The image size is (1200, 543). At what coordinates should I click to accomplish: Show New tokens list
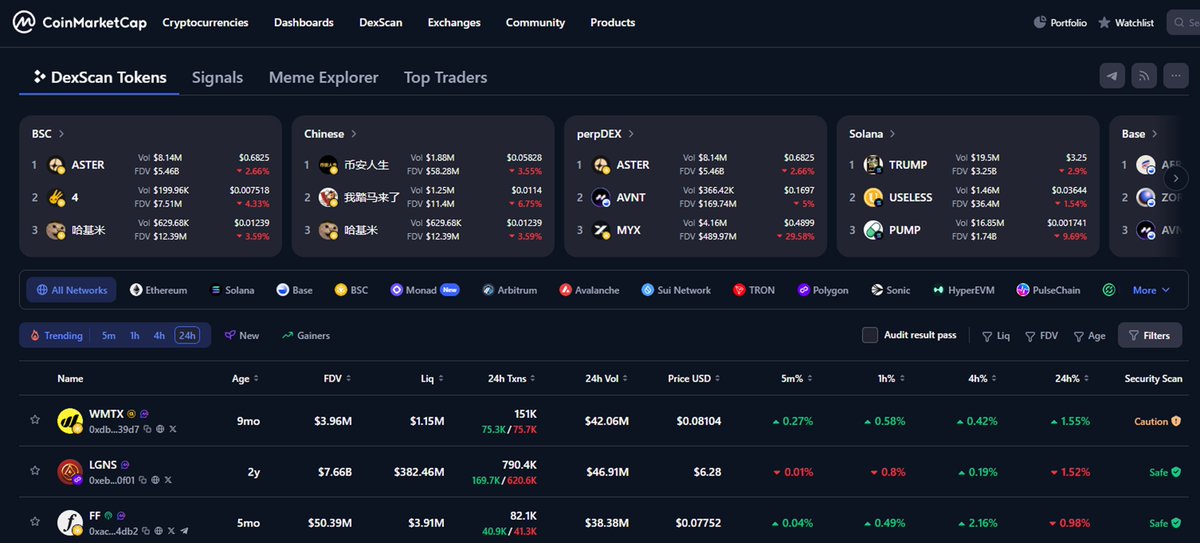(x=241, y=336)
